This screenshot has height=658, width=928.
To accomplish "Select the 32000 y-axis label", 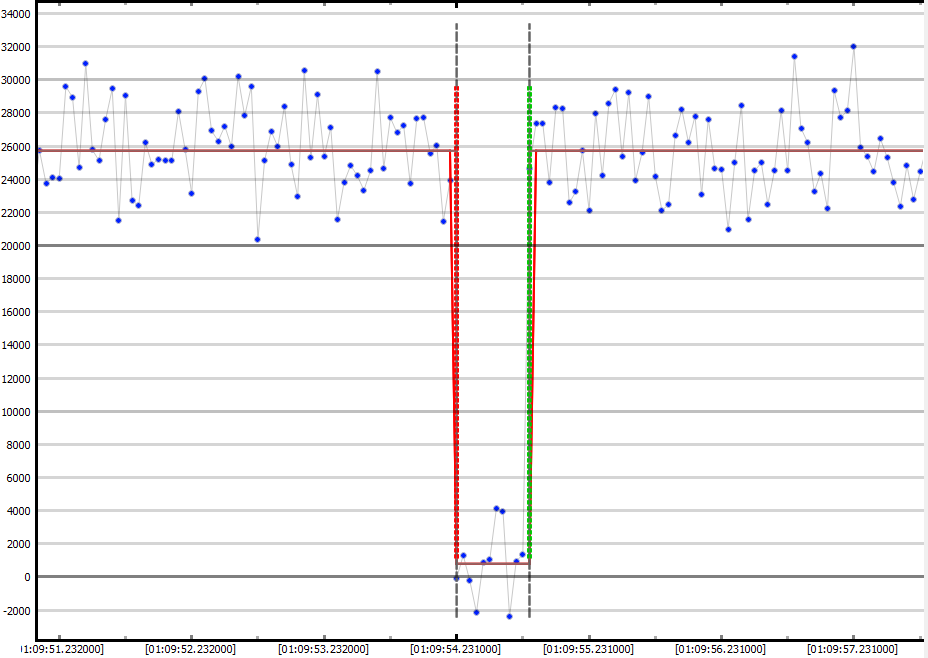I will 17,47.
